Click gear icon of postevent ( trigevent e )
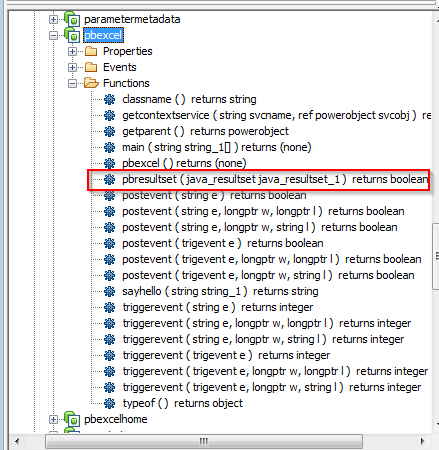The height and width of the screenshot is (450, 439). tap(109, 243)
